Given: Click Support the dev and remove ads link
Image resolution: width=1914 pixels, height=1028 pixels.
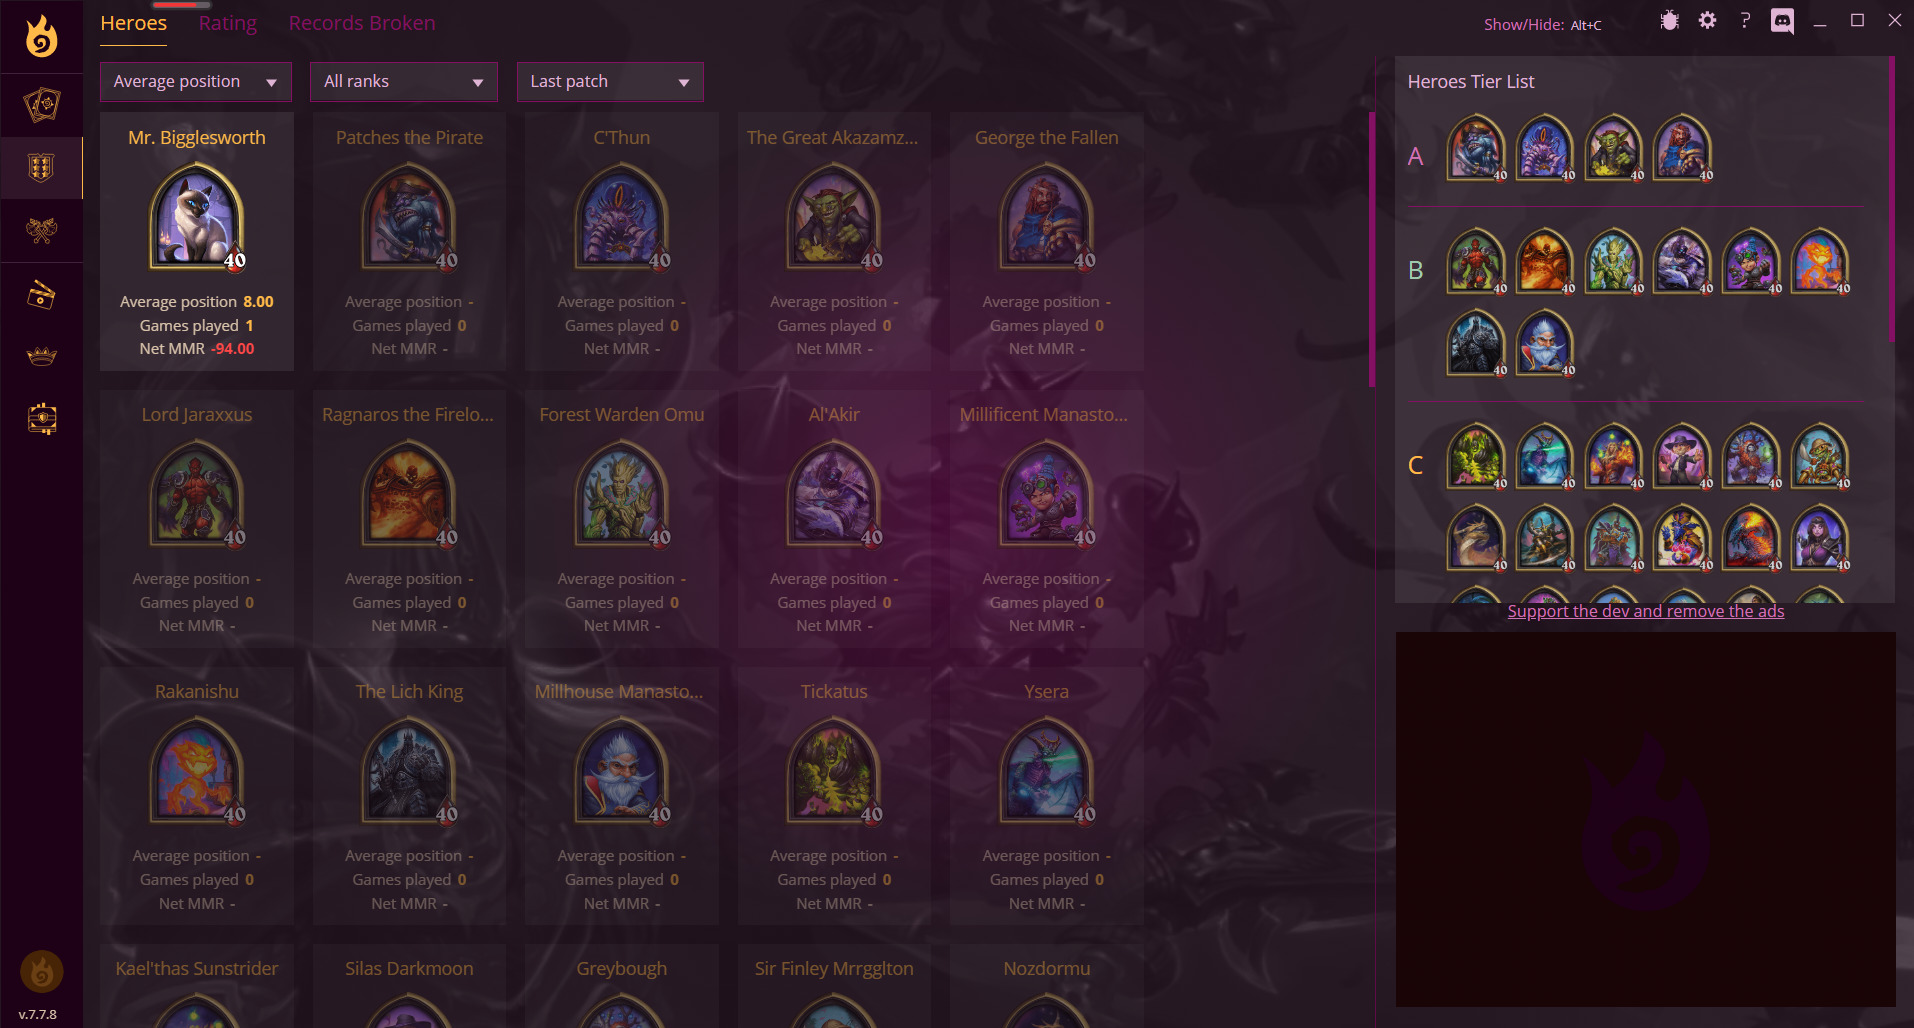Looking at the screenshot, I should point(1646,611).
